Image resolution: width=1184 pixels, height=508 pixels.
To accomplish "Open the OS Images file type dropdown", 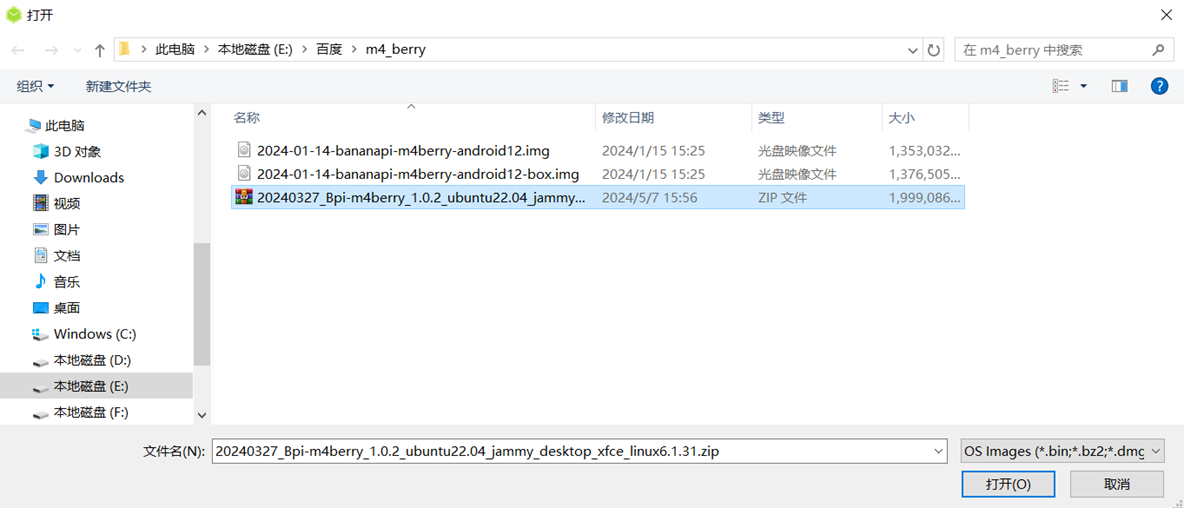I will (x=1062, y=451).
